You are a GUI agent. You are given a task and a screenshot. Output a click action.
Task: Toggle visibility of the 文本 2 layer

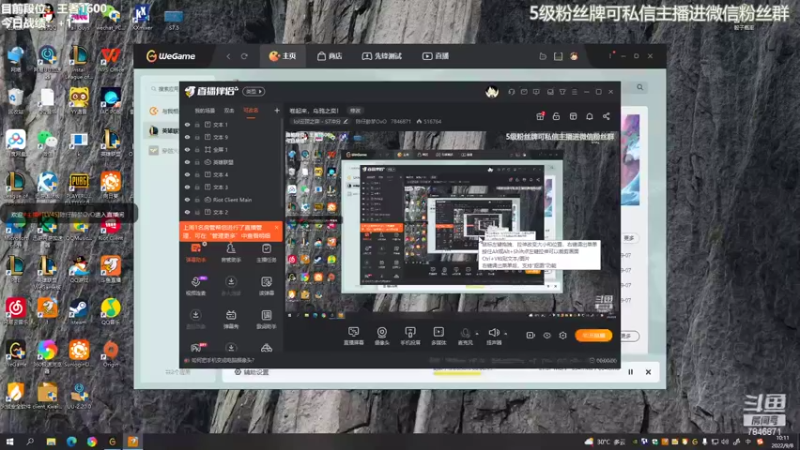187,212
